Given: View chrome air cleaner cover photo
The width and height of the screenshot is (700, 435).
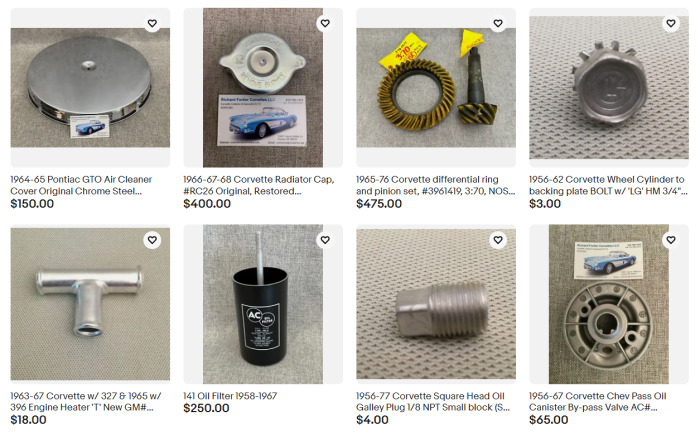Looking at the screenshot, I should coord(90,88).
